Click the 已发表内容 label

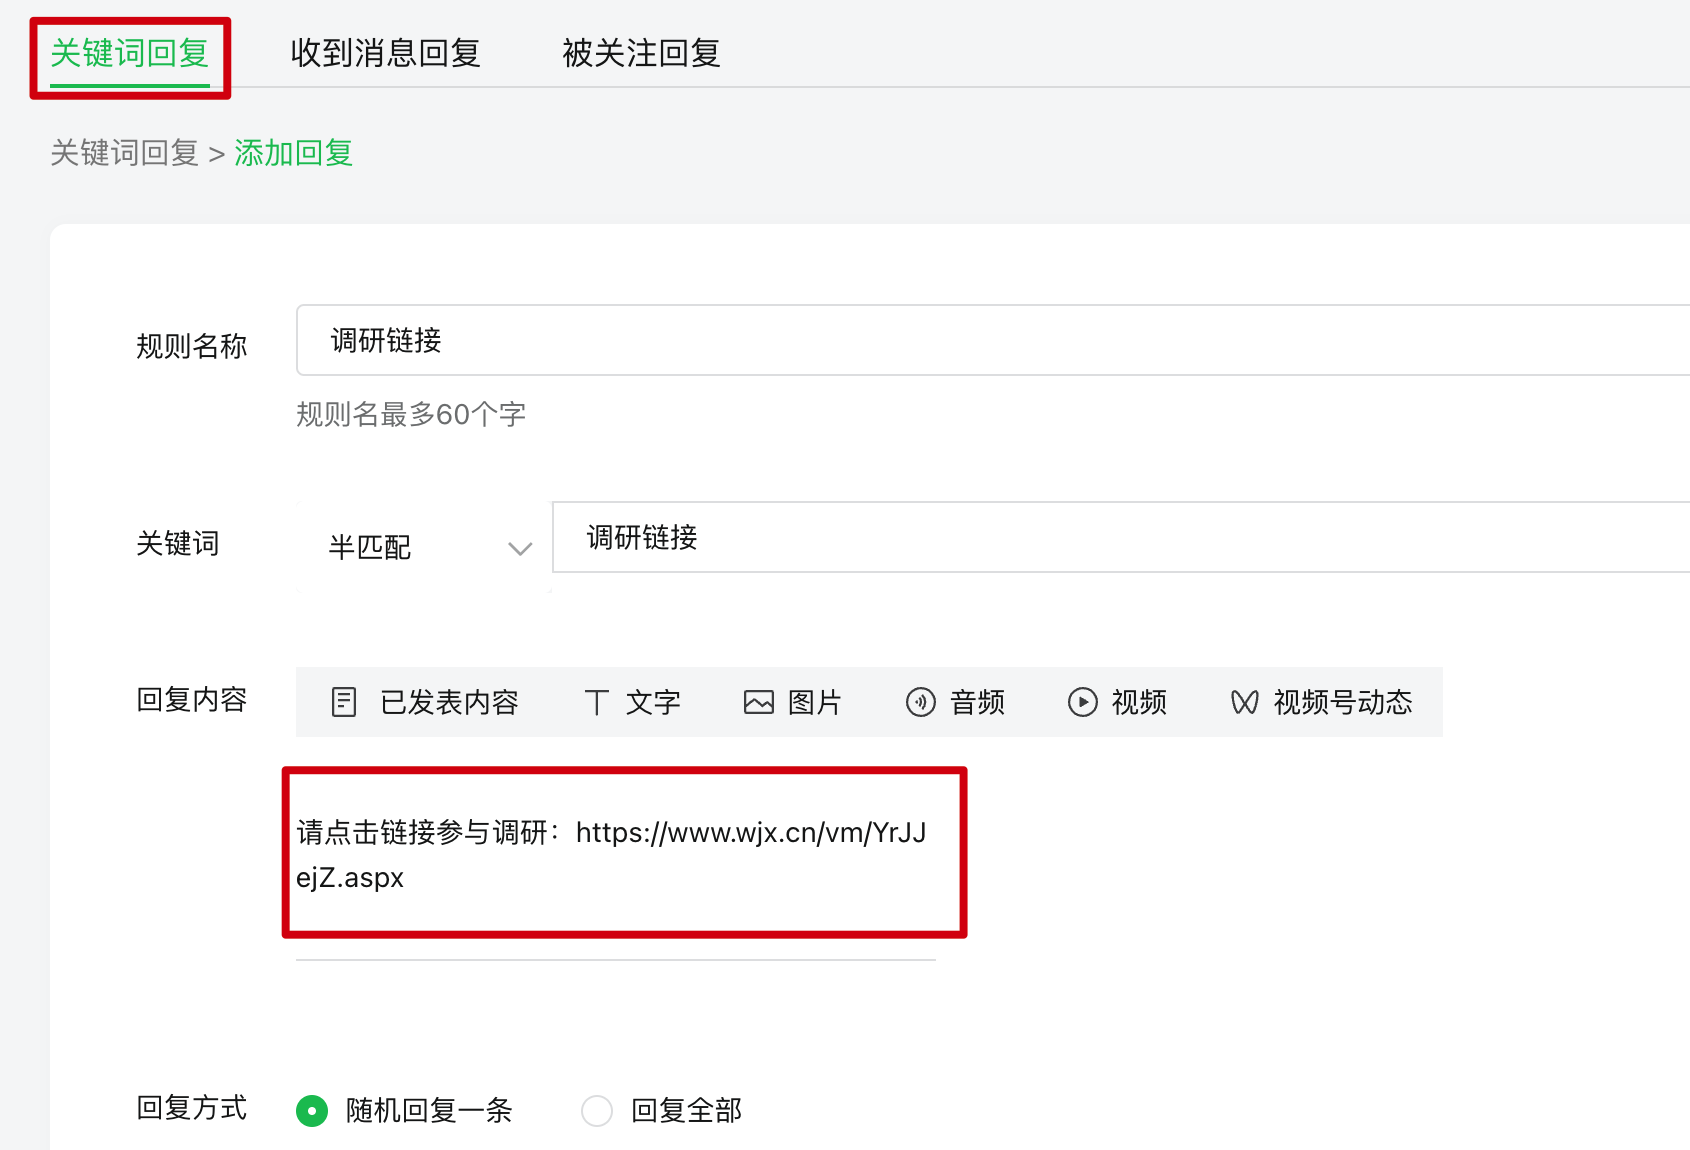(x=449, y=702)
